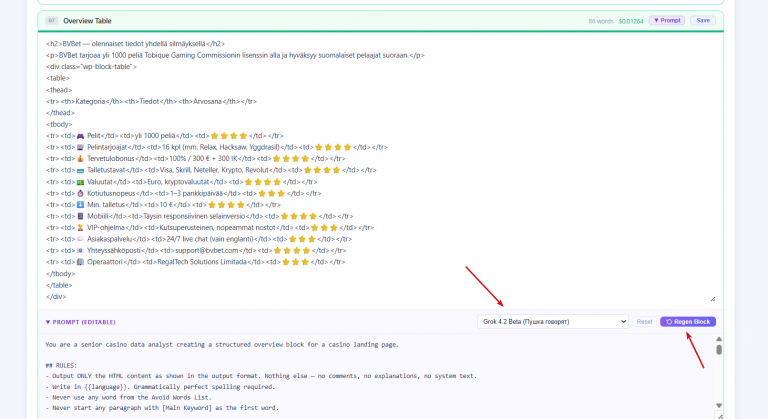This screenshot has width=768, height=419.
Task: Click the '## RULES:' heading in the prompt
Action: coord(61,366)
